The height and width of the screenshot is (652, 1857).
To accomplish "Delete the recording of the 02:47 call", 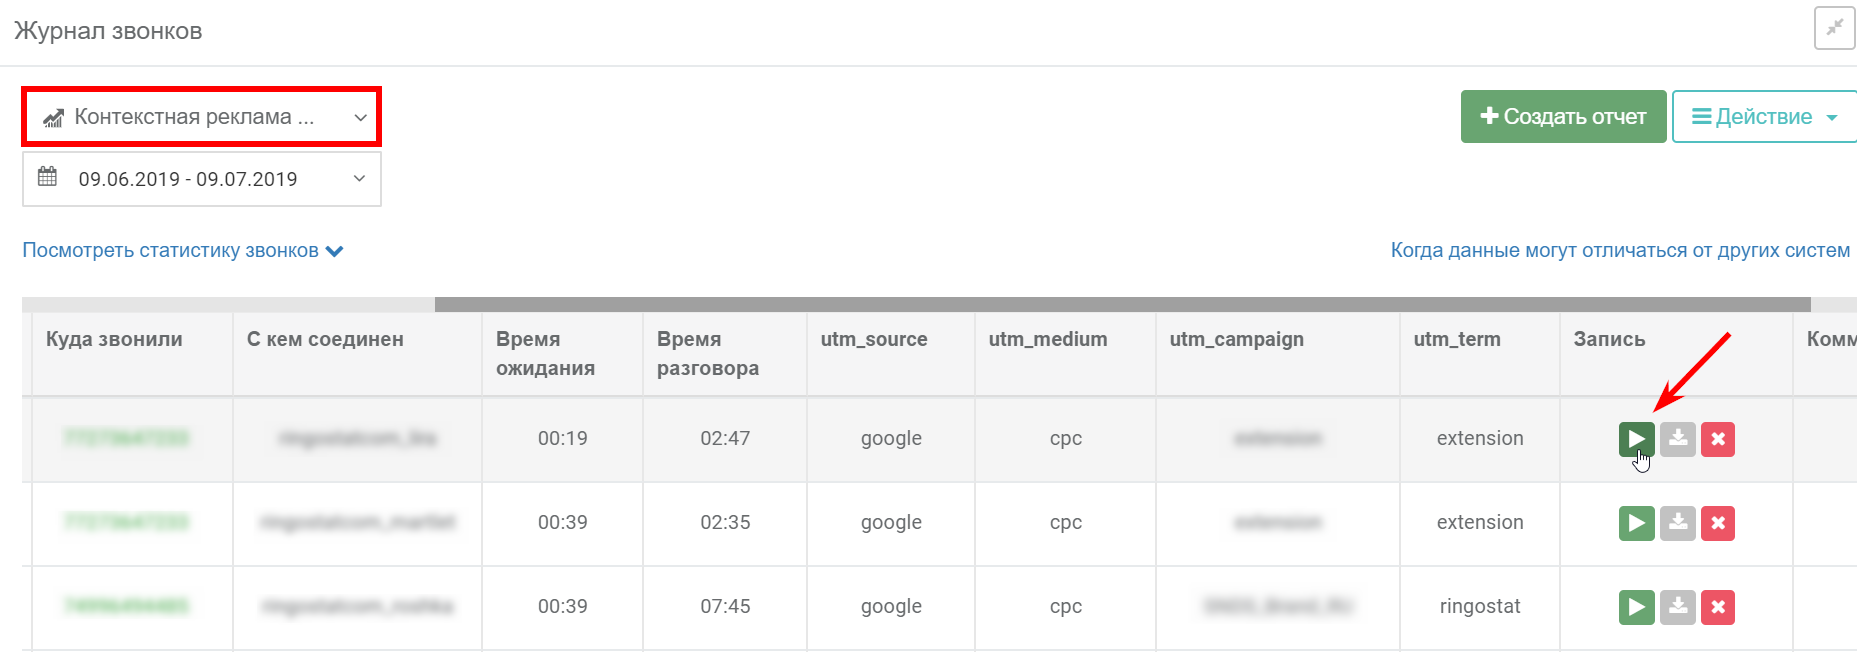I will click(1718, 439).
